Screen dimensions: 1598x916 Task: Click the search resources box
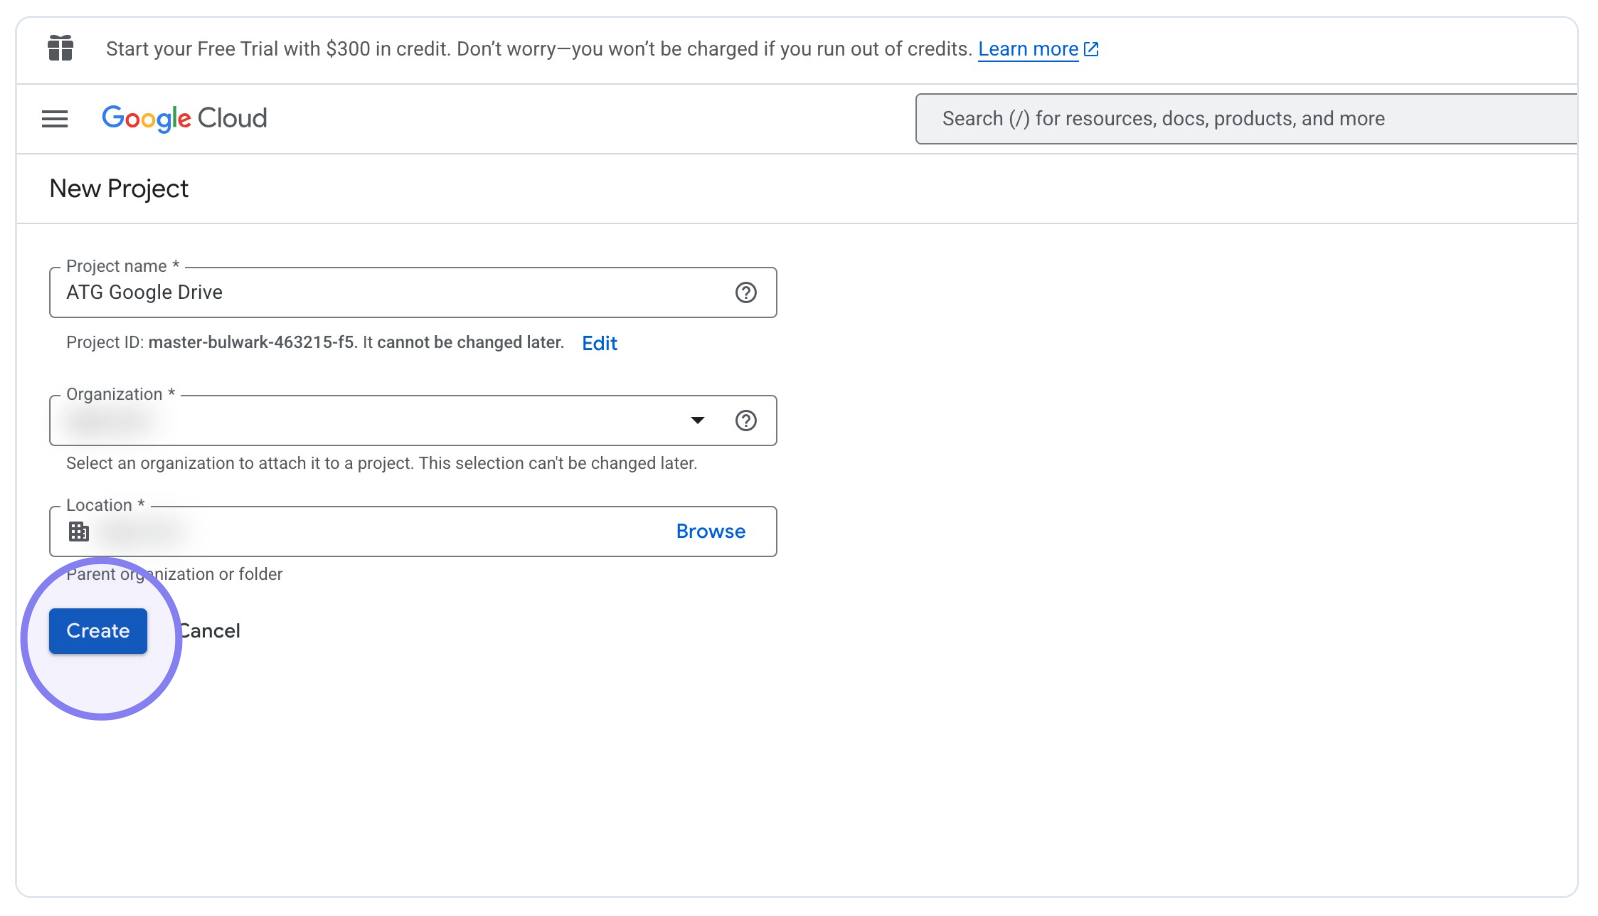1246,119
